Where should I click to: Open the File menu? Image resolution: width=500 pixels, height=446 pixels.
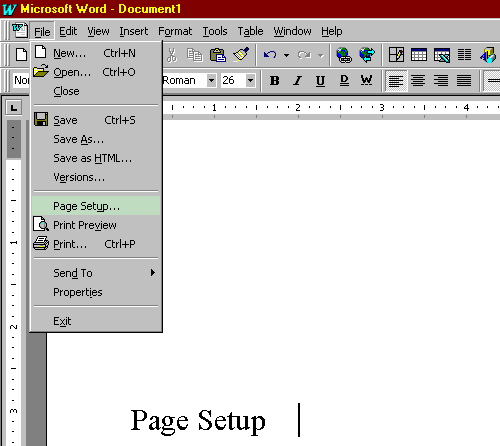pyautogui.click(x=42, y=32)
